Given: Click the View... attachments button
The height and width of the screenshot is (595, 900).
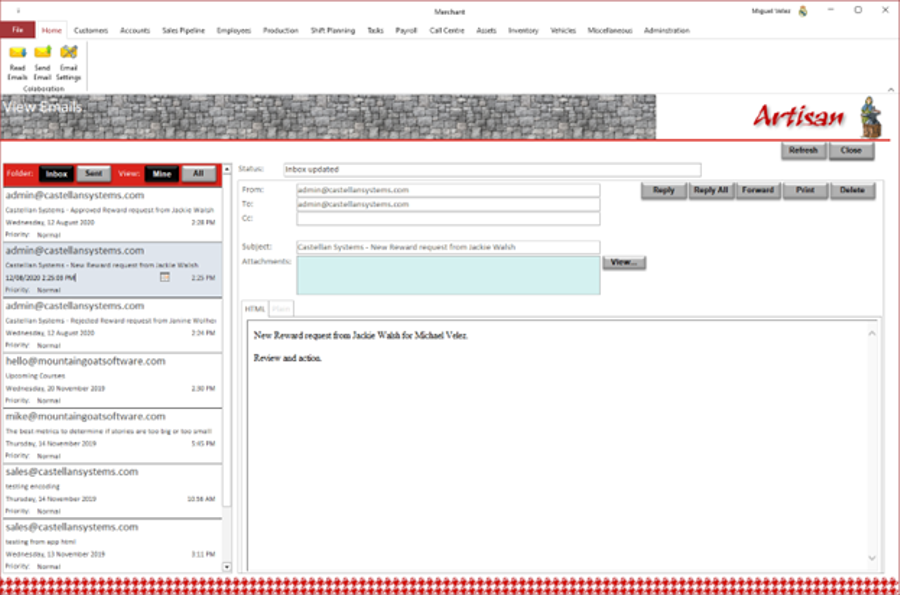Looking at the screenshot, I should tap(624, 262).
